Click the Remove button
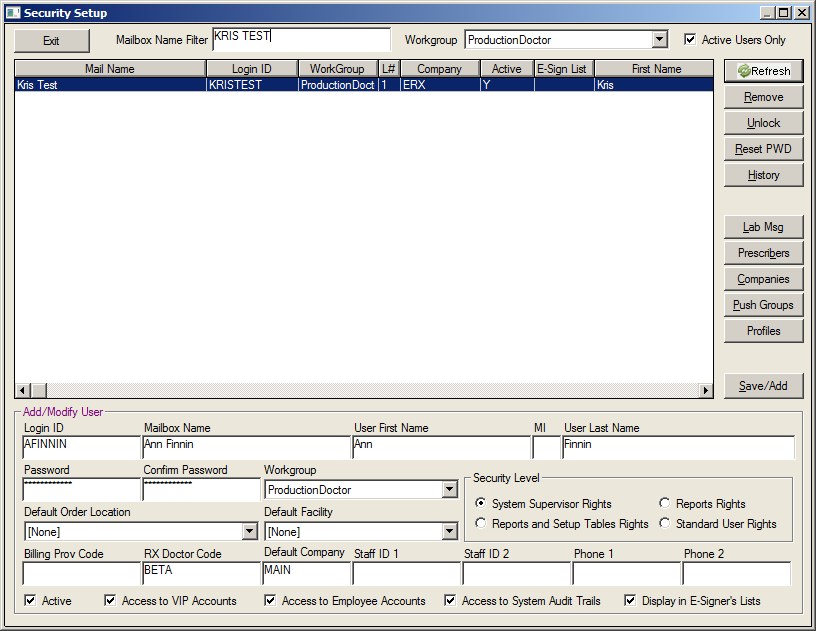 pos(763,97)
